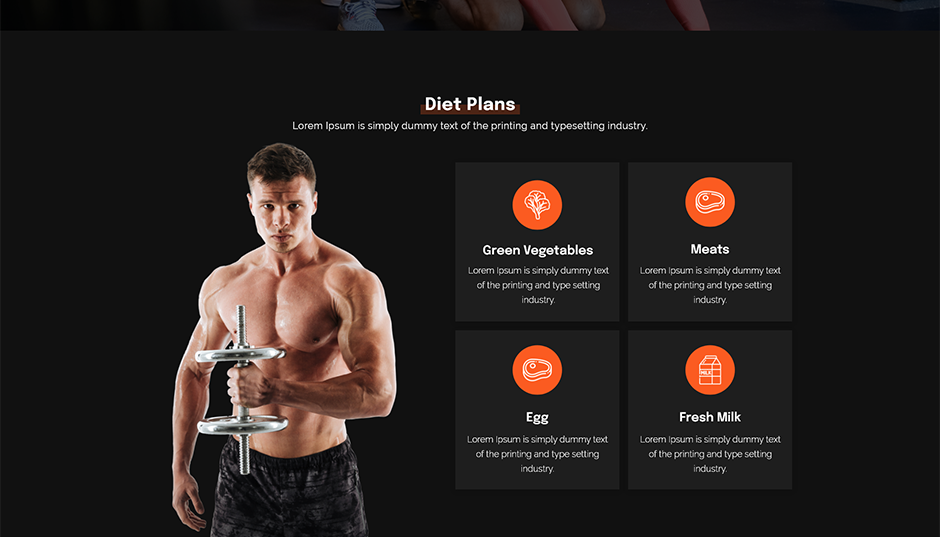
Task: Select the description paragraph under Meats
Action: 710,285
